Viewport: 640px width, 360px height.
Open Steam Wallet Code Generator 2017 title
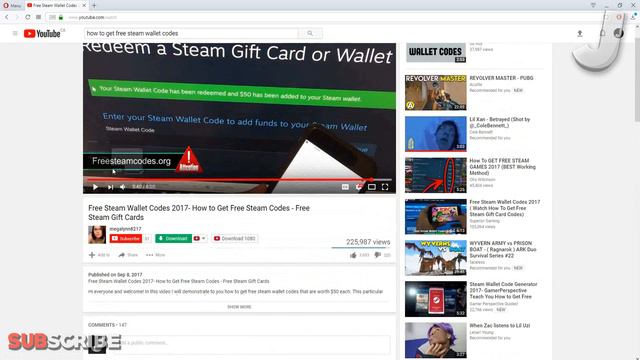(x=503, y=290)
